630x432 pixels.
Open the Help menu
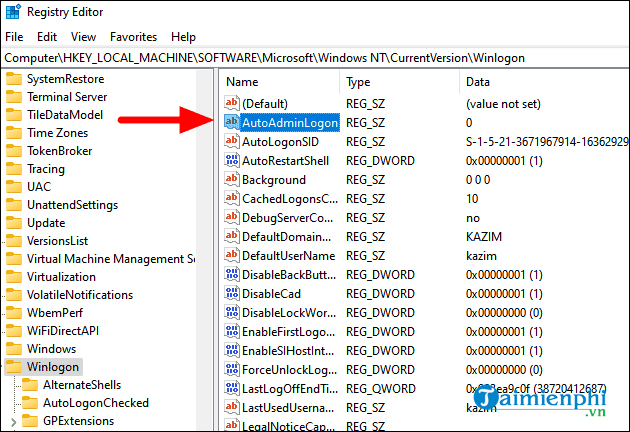coord(183,37)
